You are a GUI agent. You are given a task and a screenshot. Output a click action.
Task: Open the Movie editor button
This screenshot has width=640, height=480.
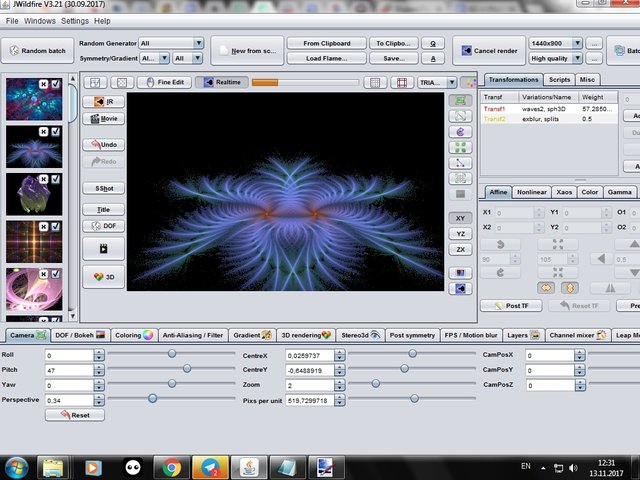pyautogui.click(x=104, y=118)
